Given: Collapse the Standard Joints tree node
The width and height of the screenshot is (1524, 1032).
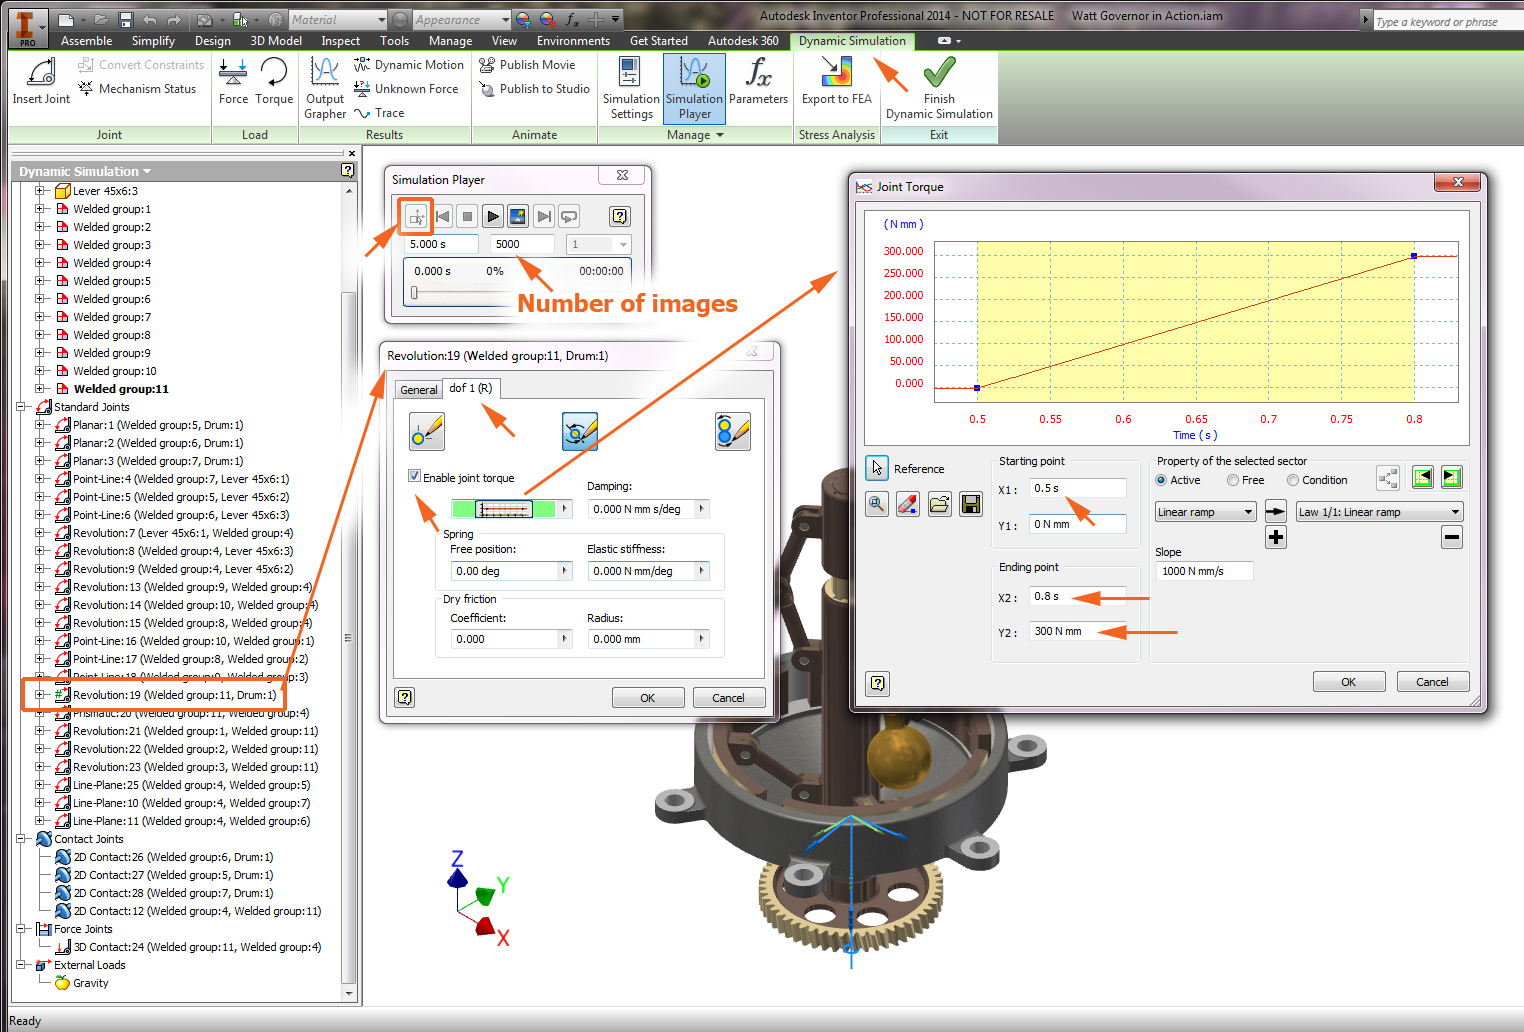Looking at the screenshot, I should click(21, 407).
